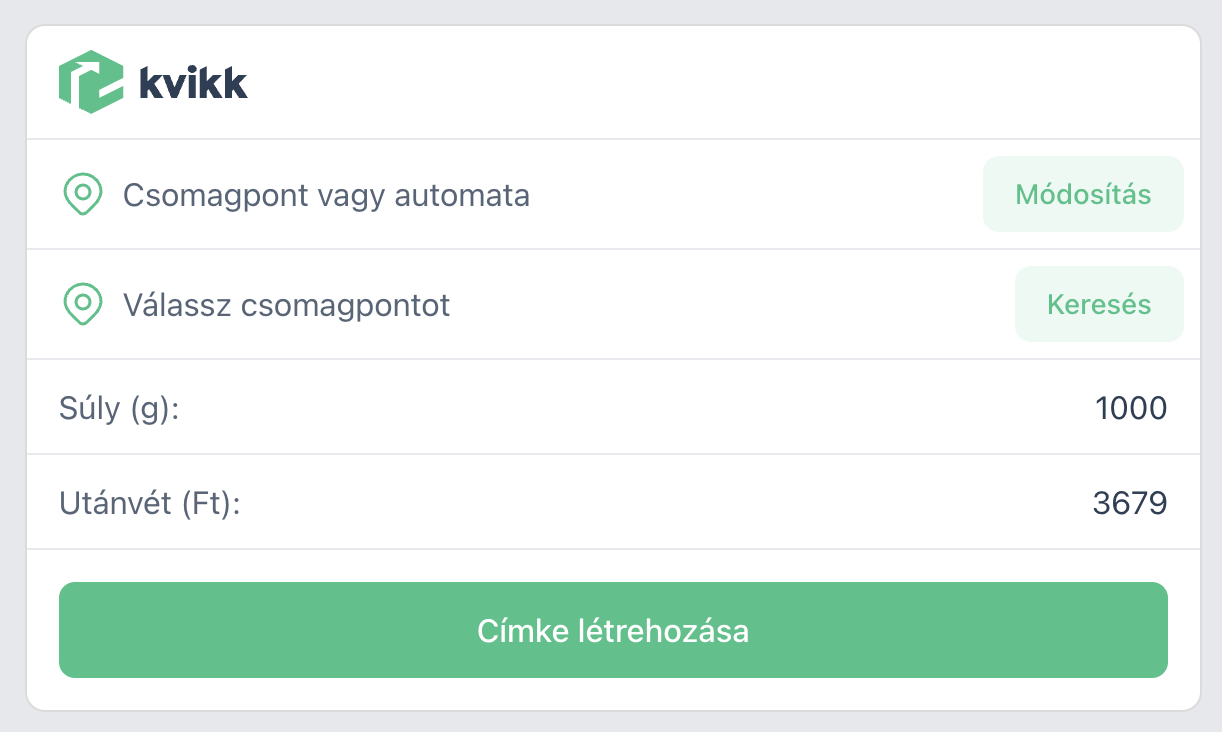The height and width of the screenshot is (732, 1222).
Task: Click the Utánvét (Ft) label
Action: tap(150, 503)
